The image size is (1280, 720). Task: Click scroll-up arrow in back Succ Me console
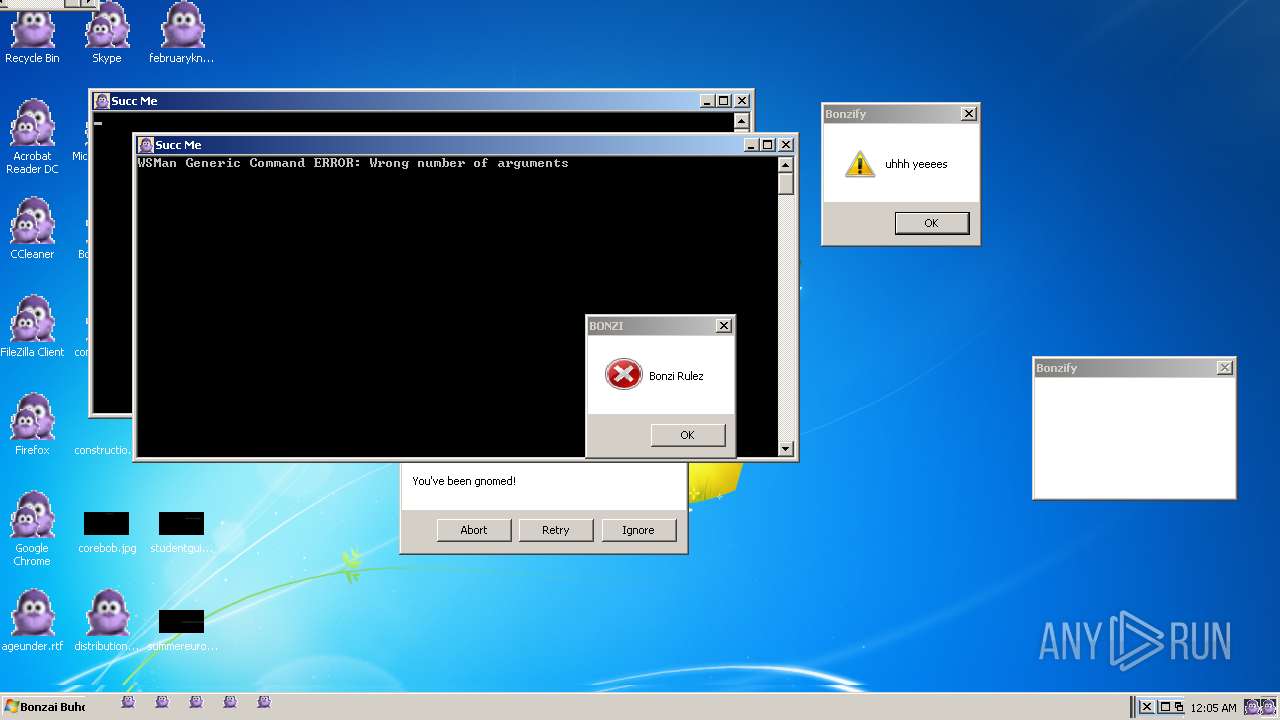741,121
